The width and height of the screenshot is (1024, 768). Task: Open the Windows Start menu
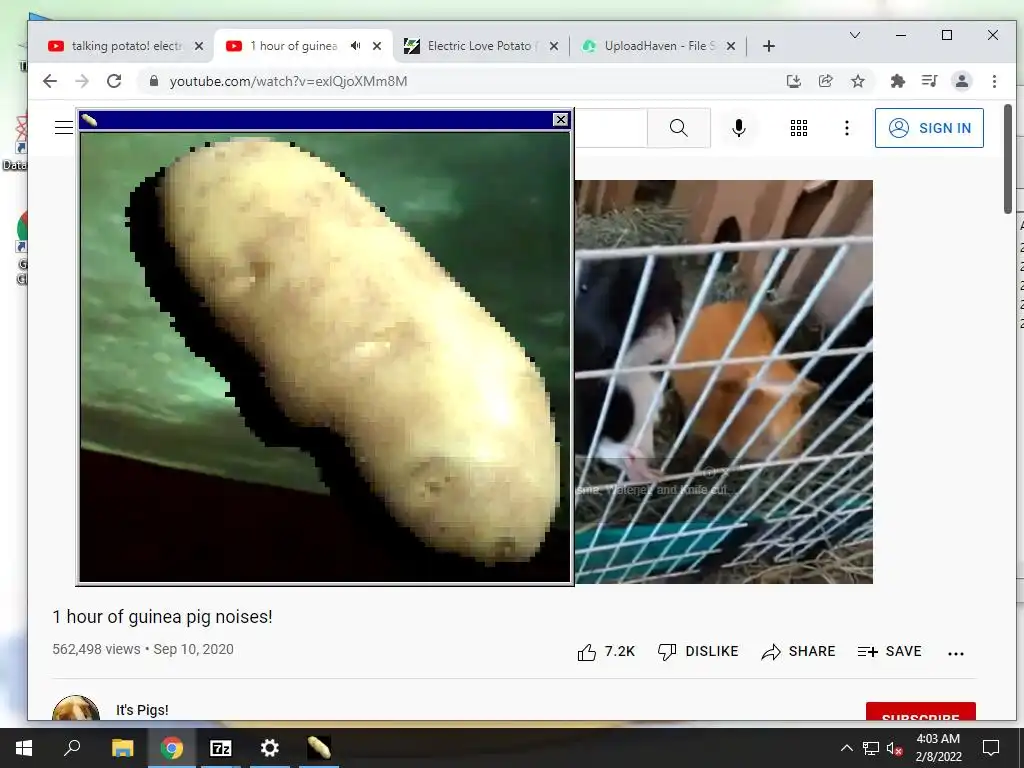(x=24, y=748)
